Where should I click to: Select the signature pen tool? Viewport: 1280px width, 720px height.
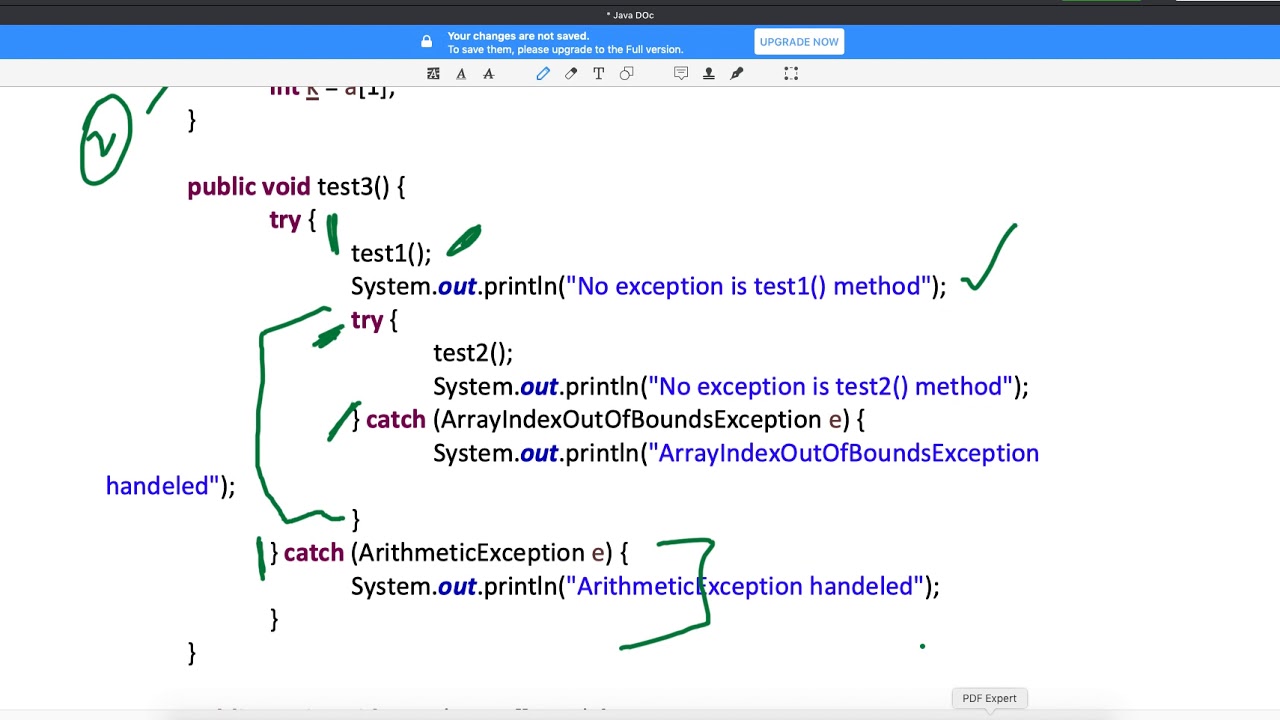737,73
